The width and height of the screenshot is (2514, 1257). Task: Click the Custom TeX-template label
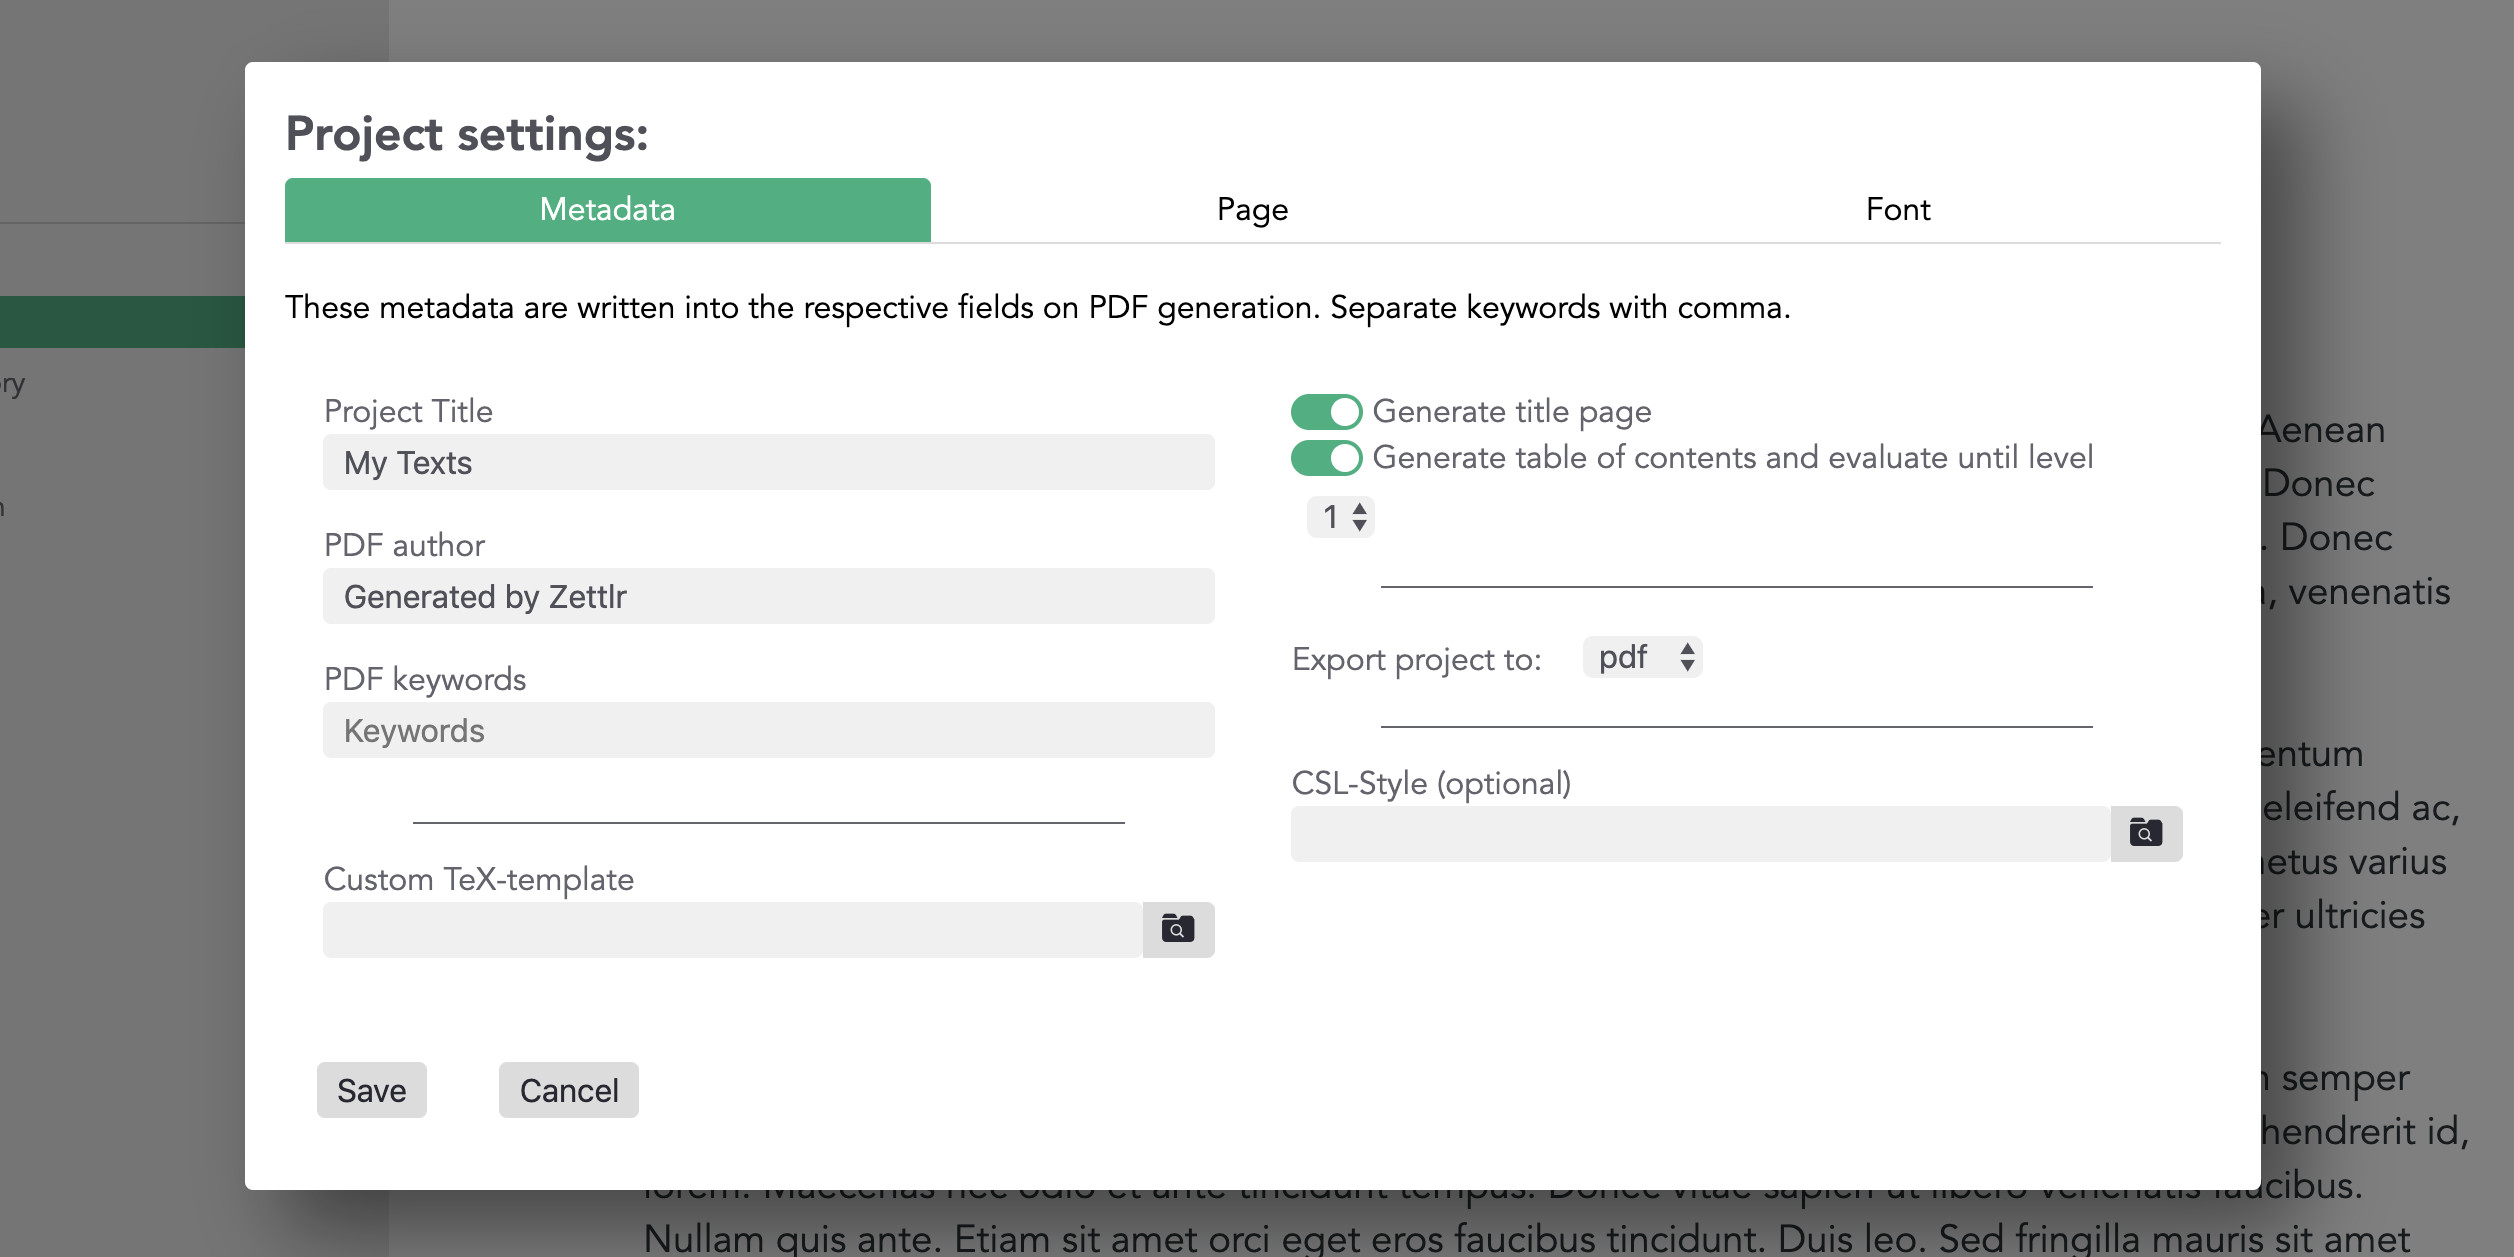point(479,879)
